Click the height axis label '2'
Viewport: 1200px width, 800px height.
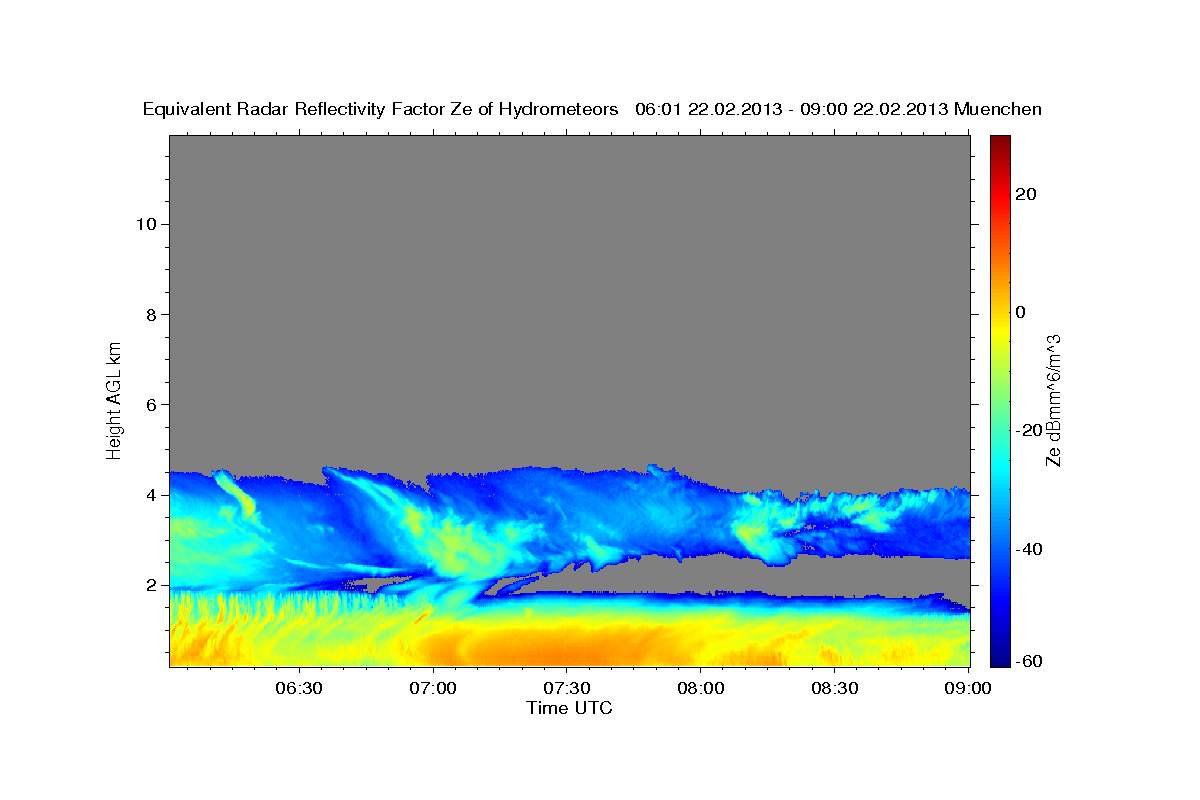coord(150,585)
